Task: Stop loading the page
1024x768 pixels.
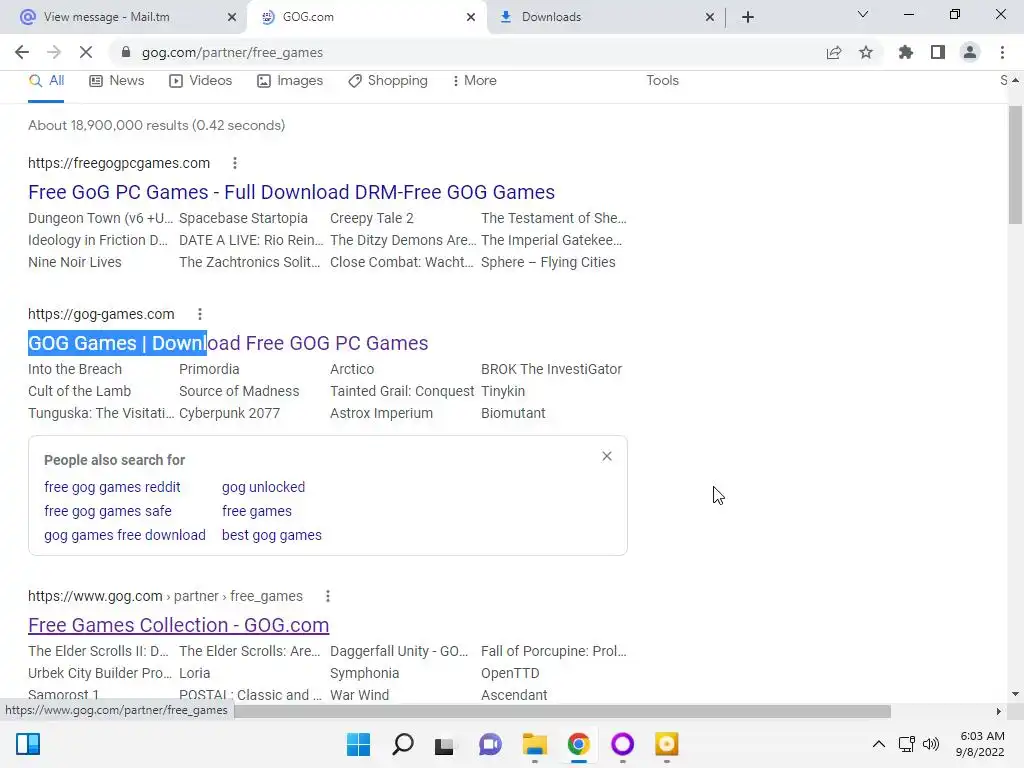Action: pos(86,52)
